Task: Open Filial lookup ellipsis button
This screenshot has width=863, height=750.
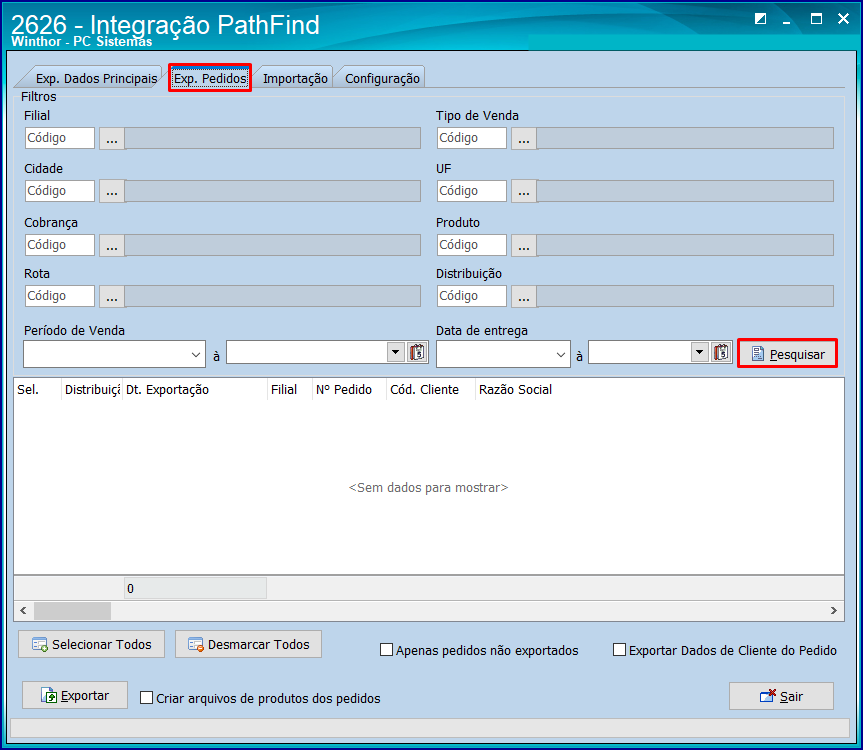Action: [x=112, y=139]
